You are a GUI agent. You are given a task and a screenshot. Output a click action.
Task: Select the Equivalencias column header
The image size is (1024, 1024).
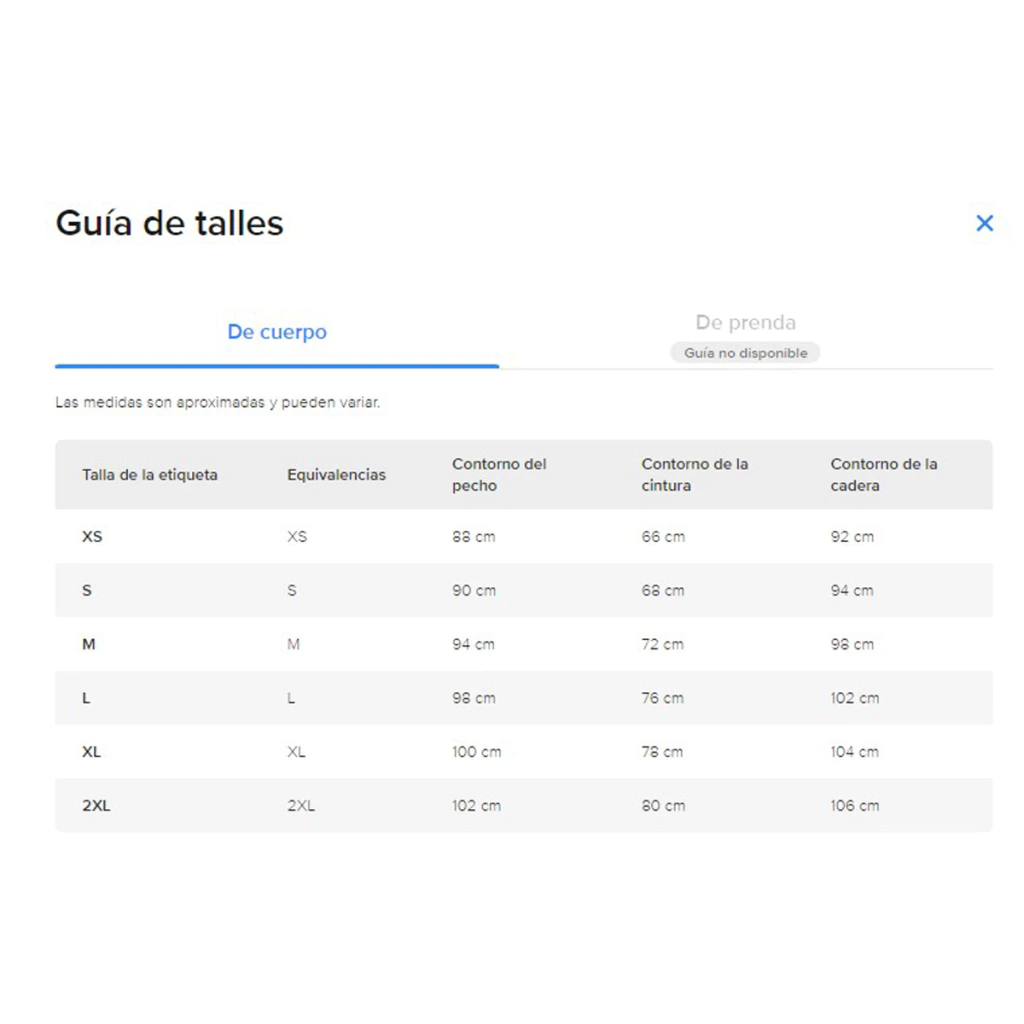tap(336, 475)
